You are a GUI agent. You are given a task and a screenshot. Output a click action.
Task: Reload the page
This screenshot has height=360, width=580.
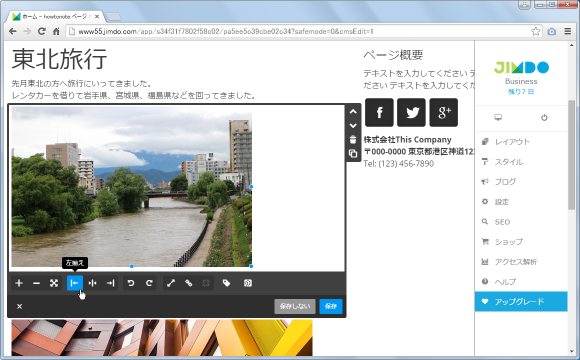(41, 31)
